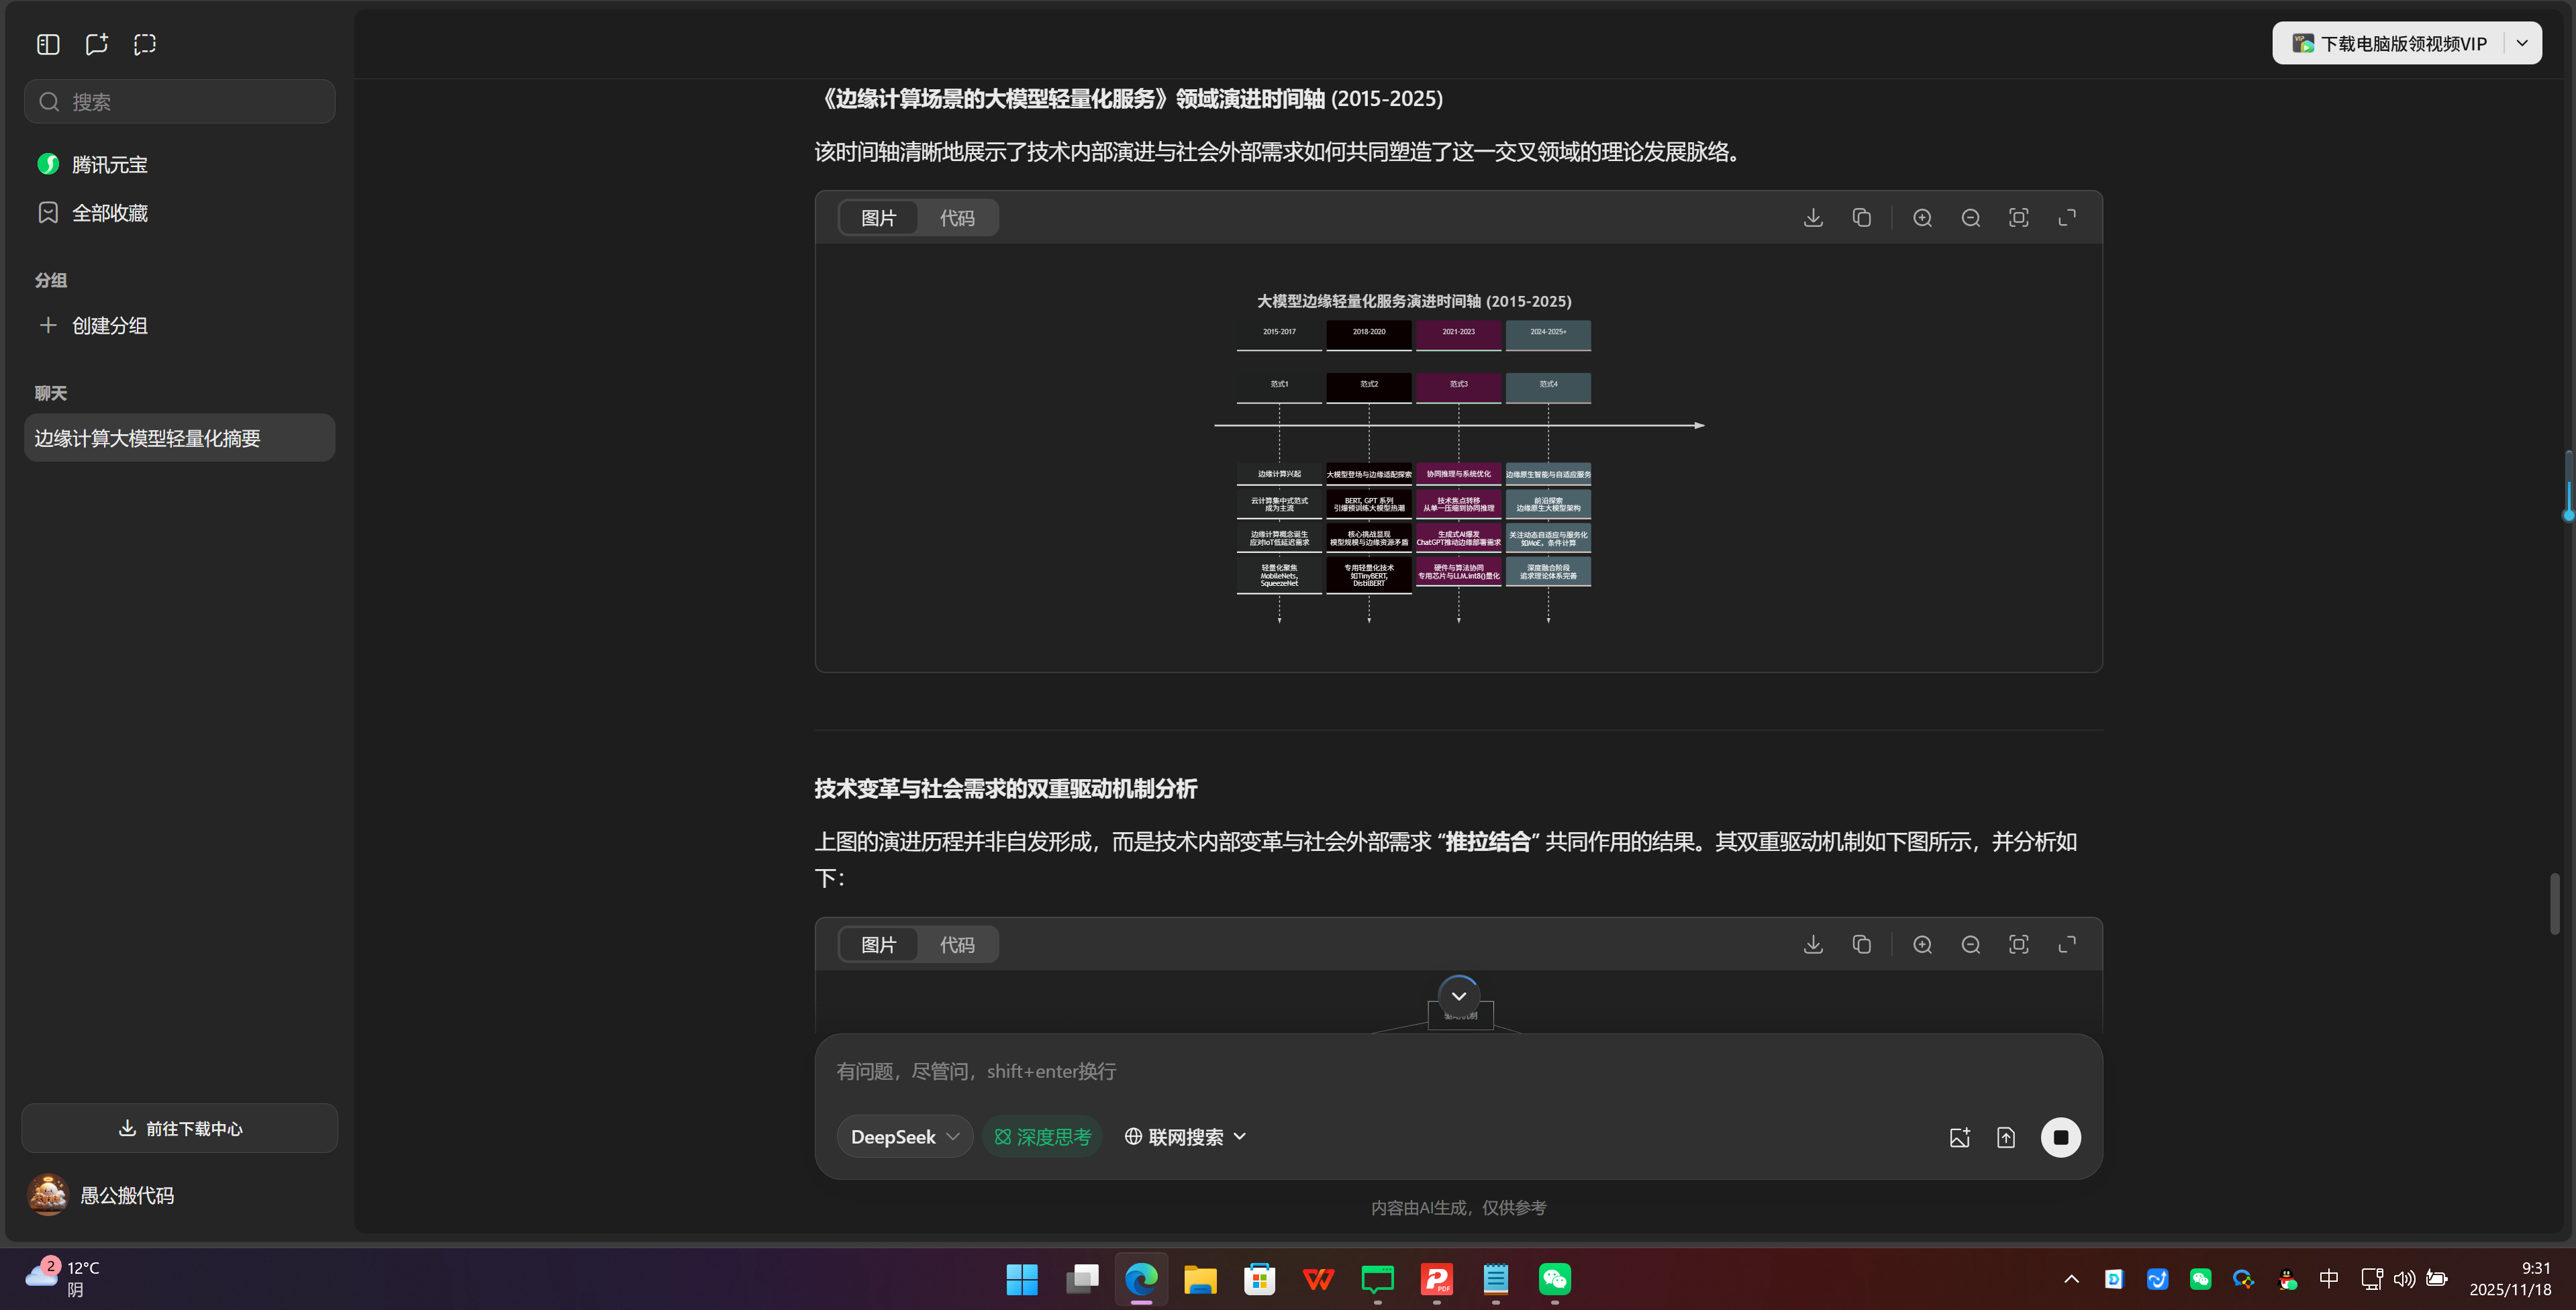Expand the VIP download options menu
This screenshot has height=1310, width=2576.
[2522, 43]
